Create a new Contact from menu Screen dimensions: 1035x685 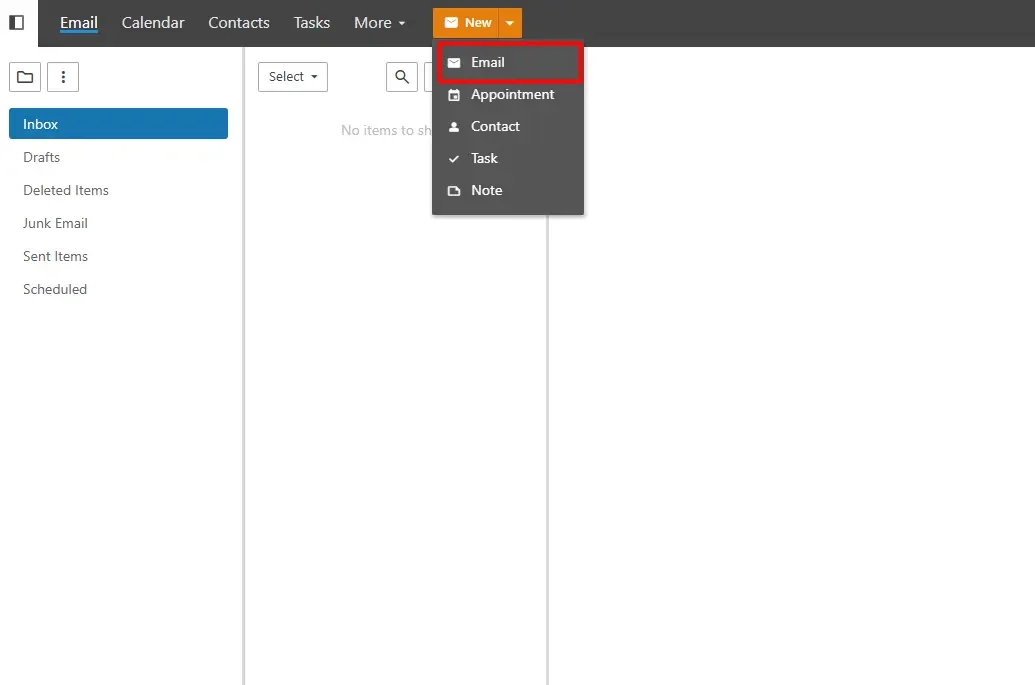coord(495,126)
